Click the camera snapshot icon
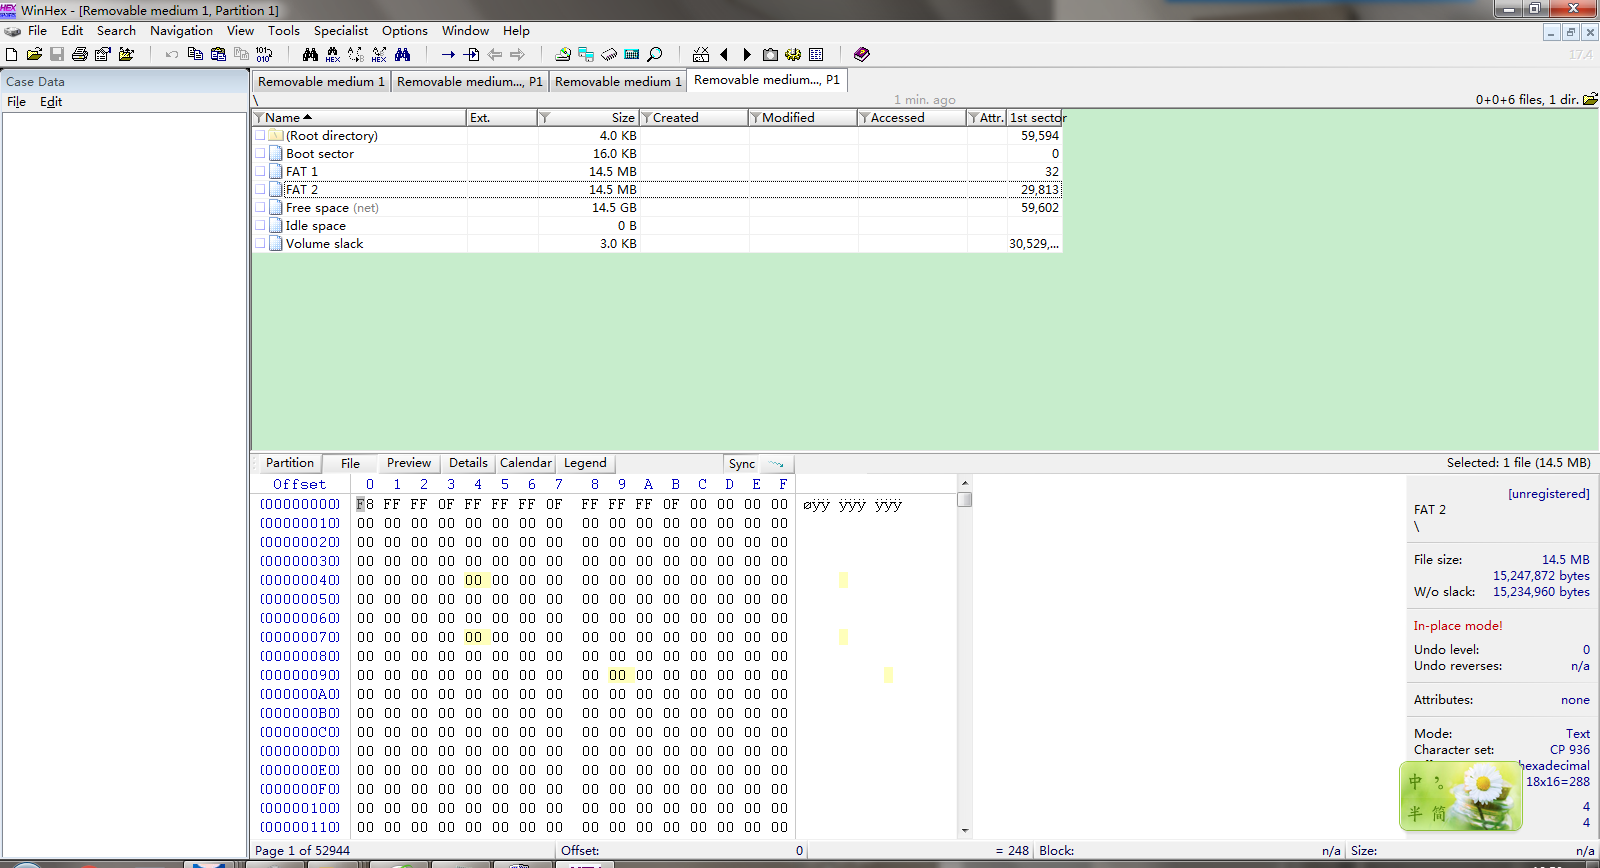Viewport: 1600px width, 868px height. 770,54
